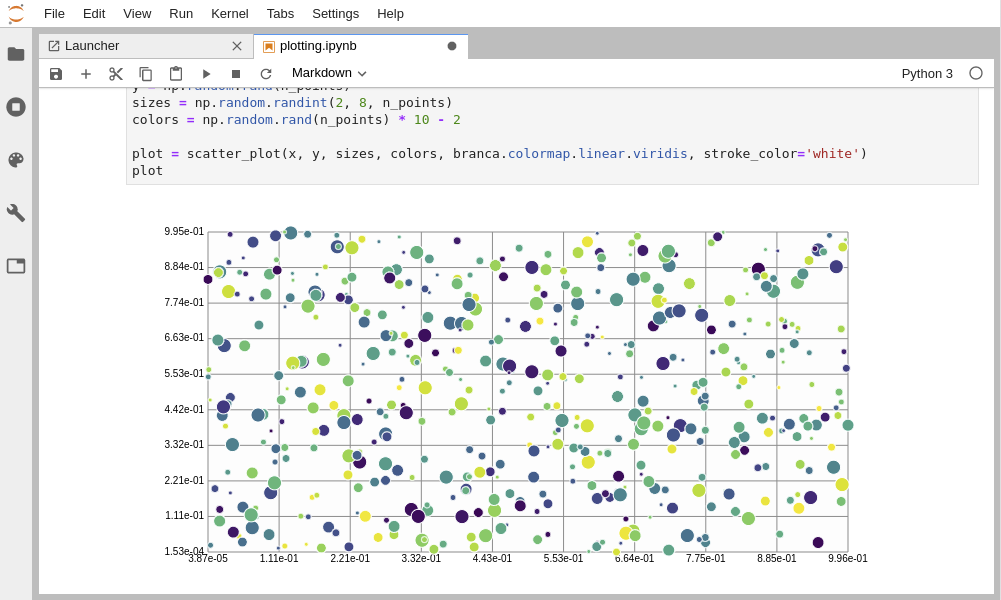The height and width of the screenshot is (600, 1001).
Task: Restart the kernel with refresh icon
Action: (x=266, y=74)
